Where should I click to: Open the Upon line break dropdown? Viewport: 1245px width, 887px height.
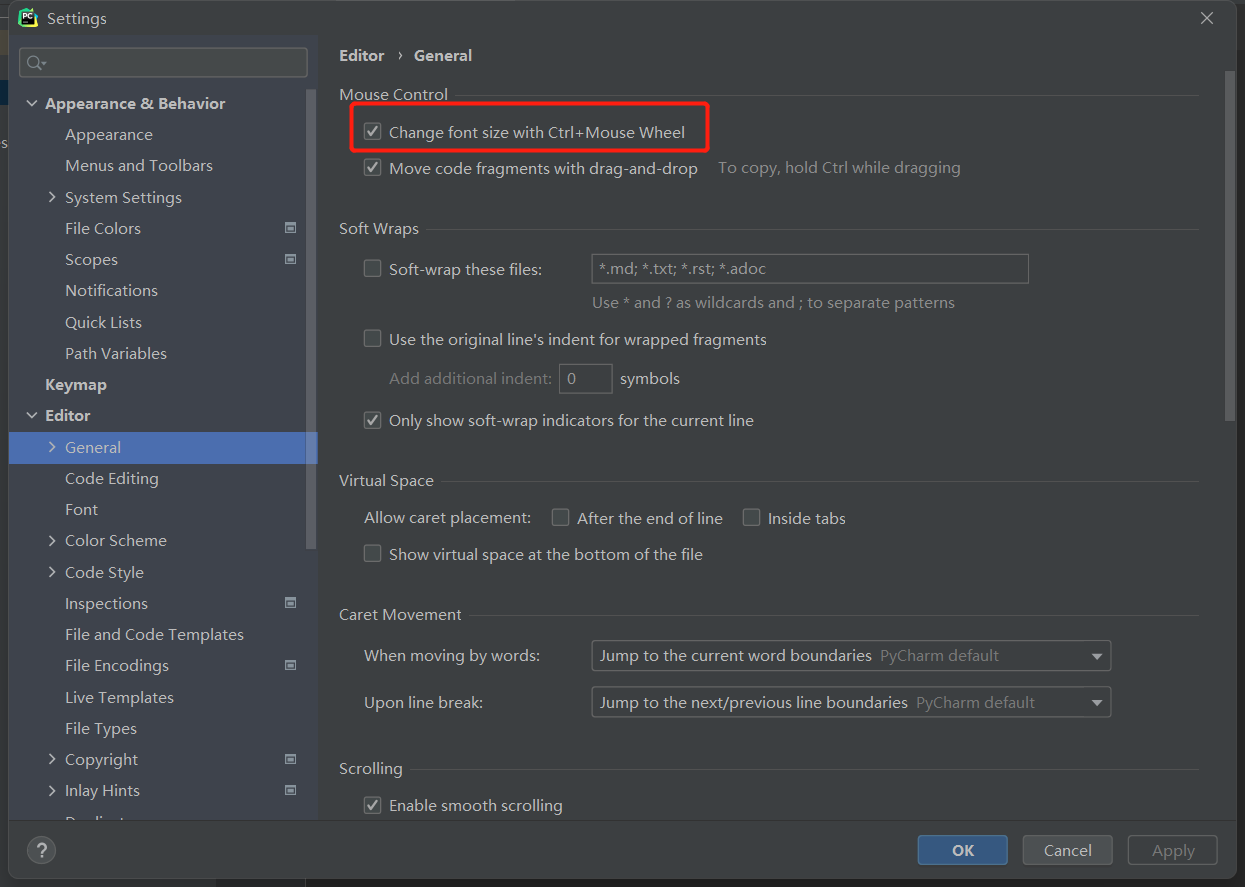coord(850,703)
